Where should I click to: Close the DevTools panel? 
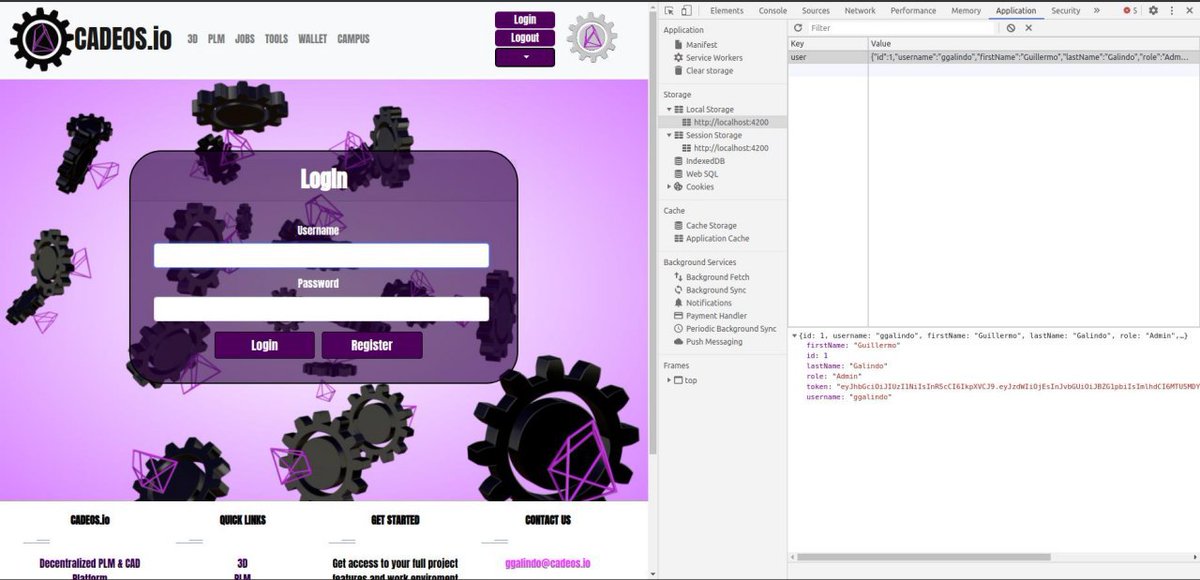point(1188,10)
